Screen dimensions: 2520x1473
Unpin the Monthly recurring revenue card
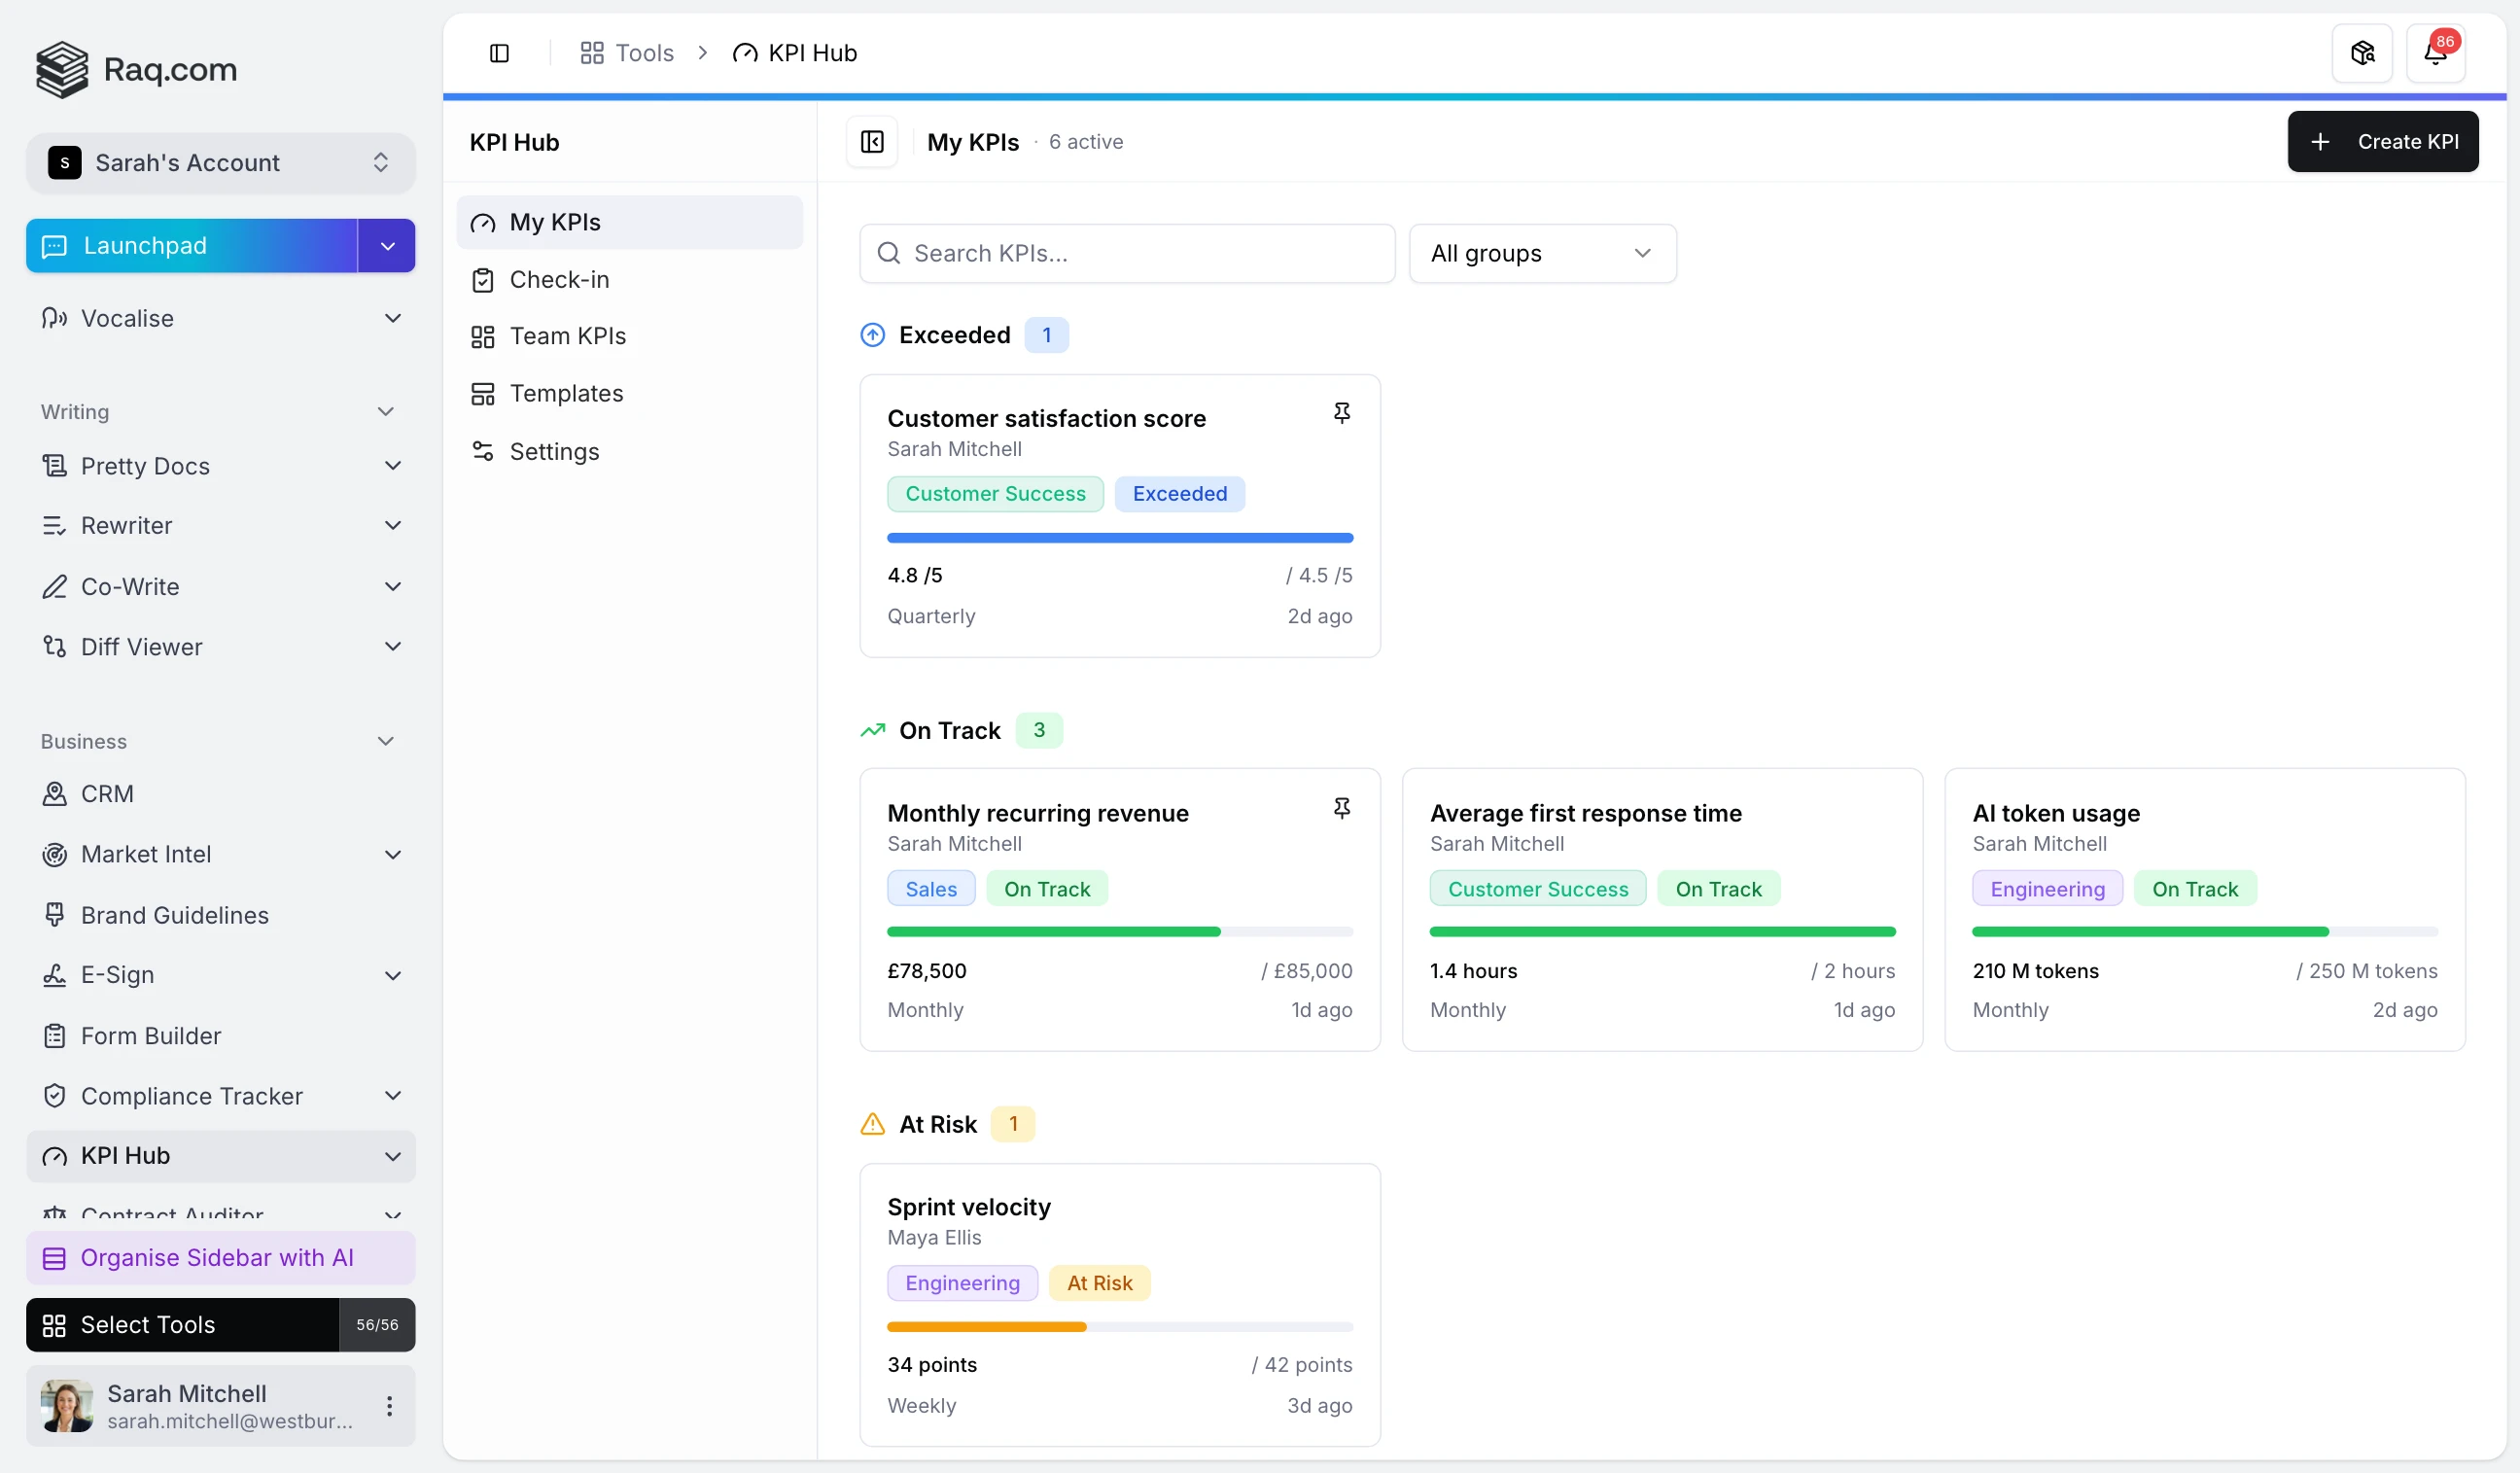(1341, 807)
